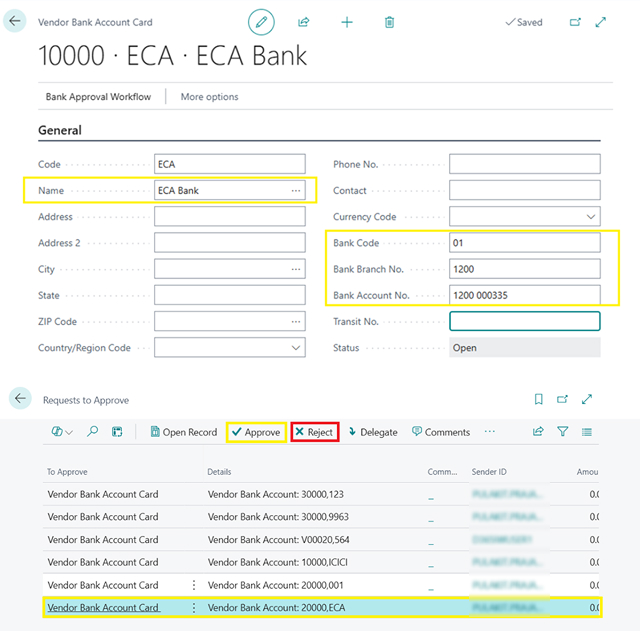The height and width of the screenshot is (631, 640).
Task: Open the lookup ellipsis in the City field
Action: [296, 269]
